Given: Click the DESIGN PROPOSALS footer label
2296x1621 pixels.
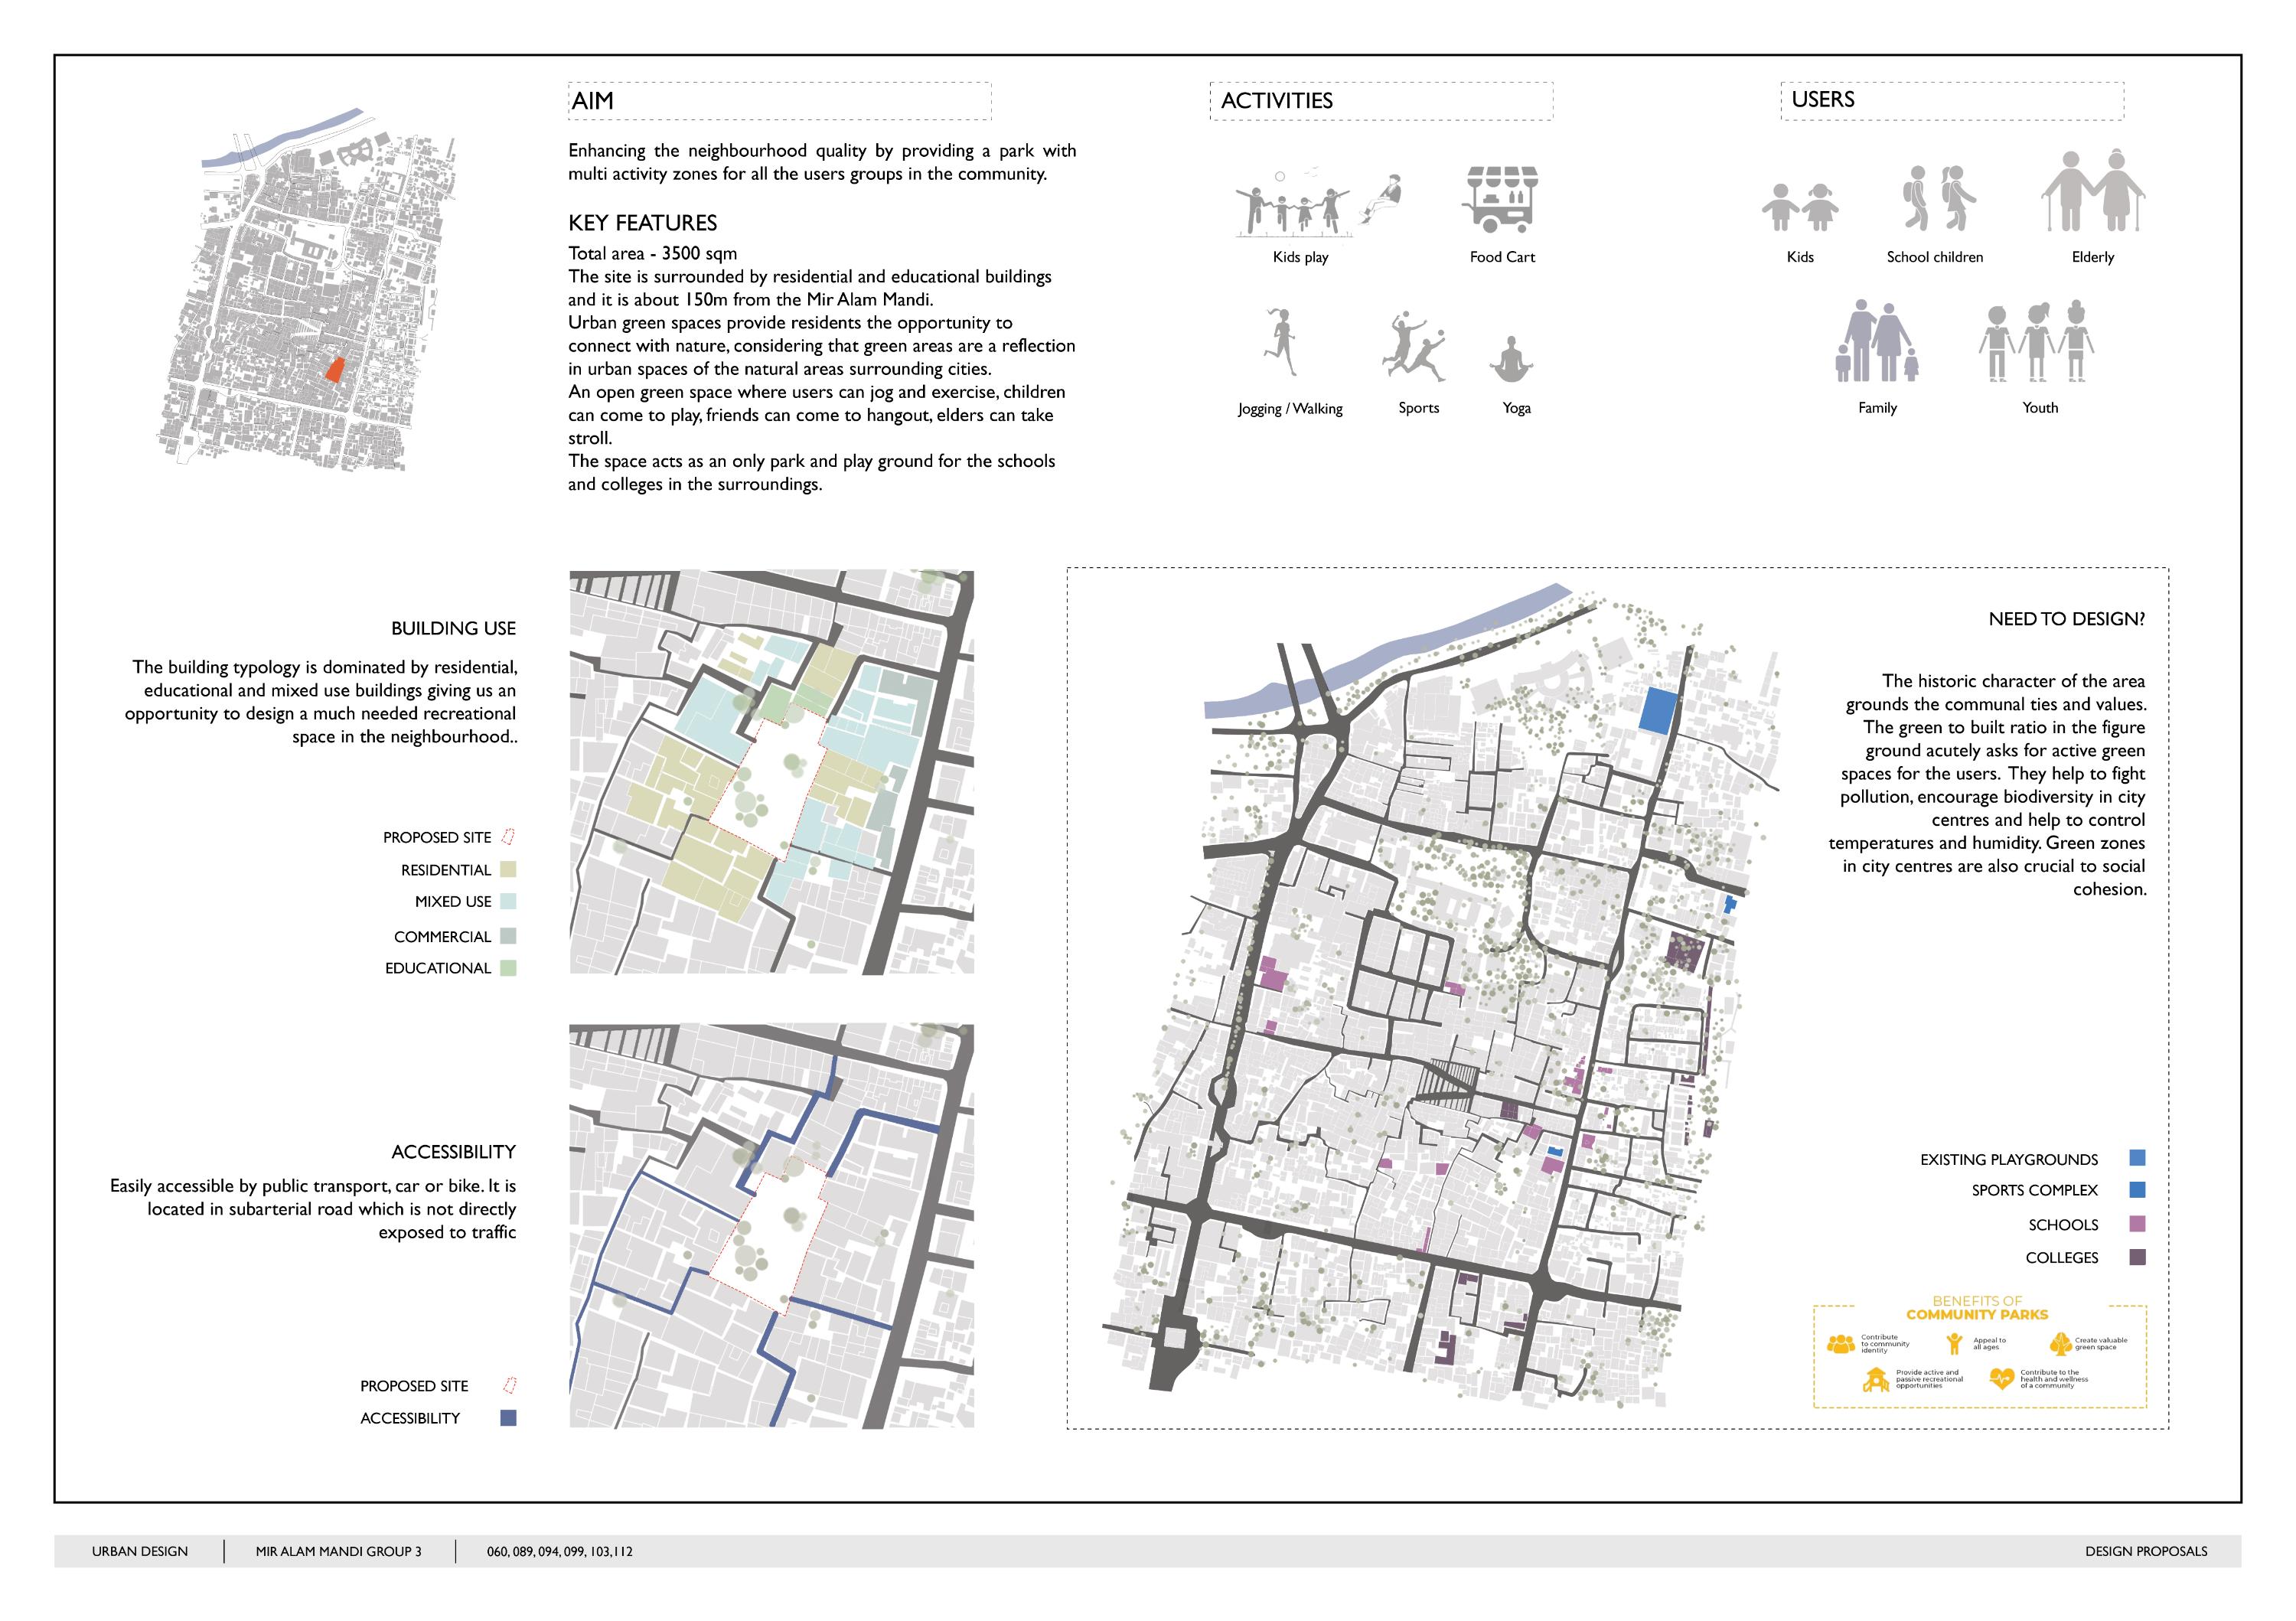Looking at the screenshot, I should tap(2146, 1551).
